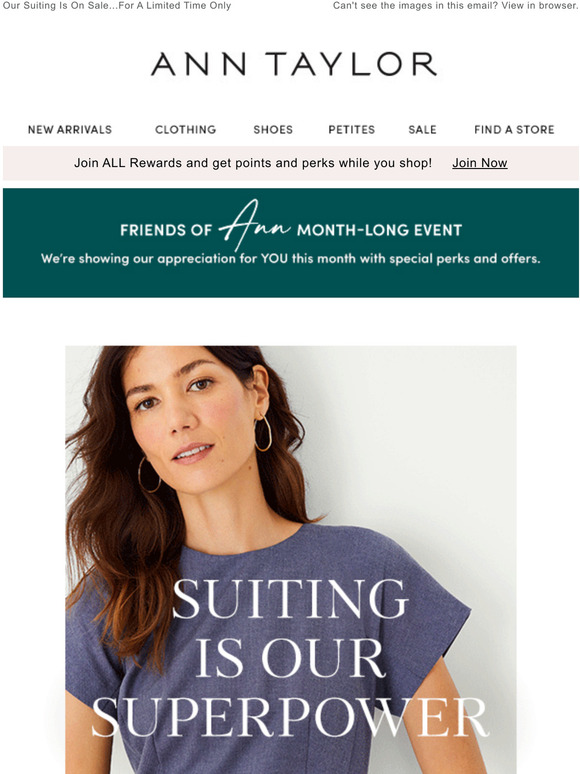Click the Join Now link
The height and width of the screenshot is (774, 580).
pos(480,163)
